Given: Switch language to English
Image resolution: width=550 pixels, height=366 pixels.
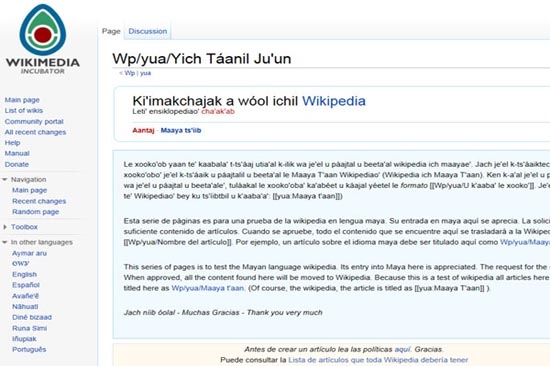Looking at the screenshot, I should (x=24, y=274).
